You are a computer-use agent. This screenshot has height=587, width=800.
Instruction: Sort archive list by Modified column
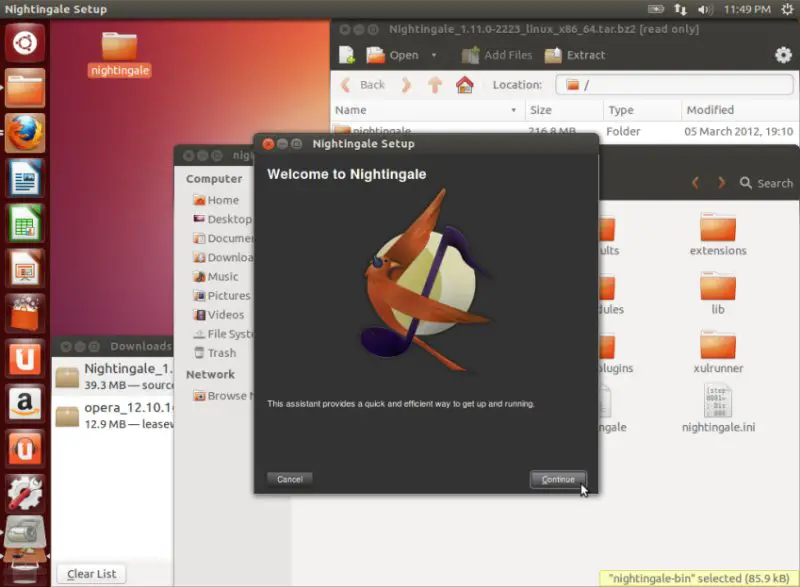click(x=740, y=110)
